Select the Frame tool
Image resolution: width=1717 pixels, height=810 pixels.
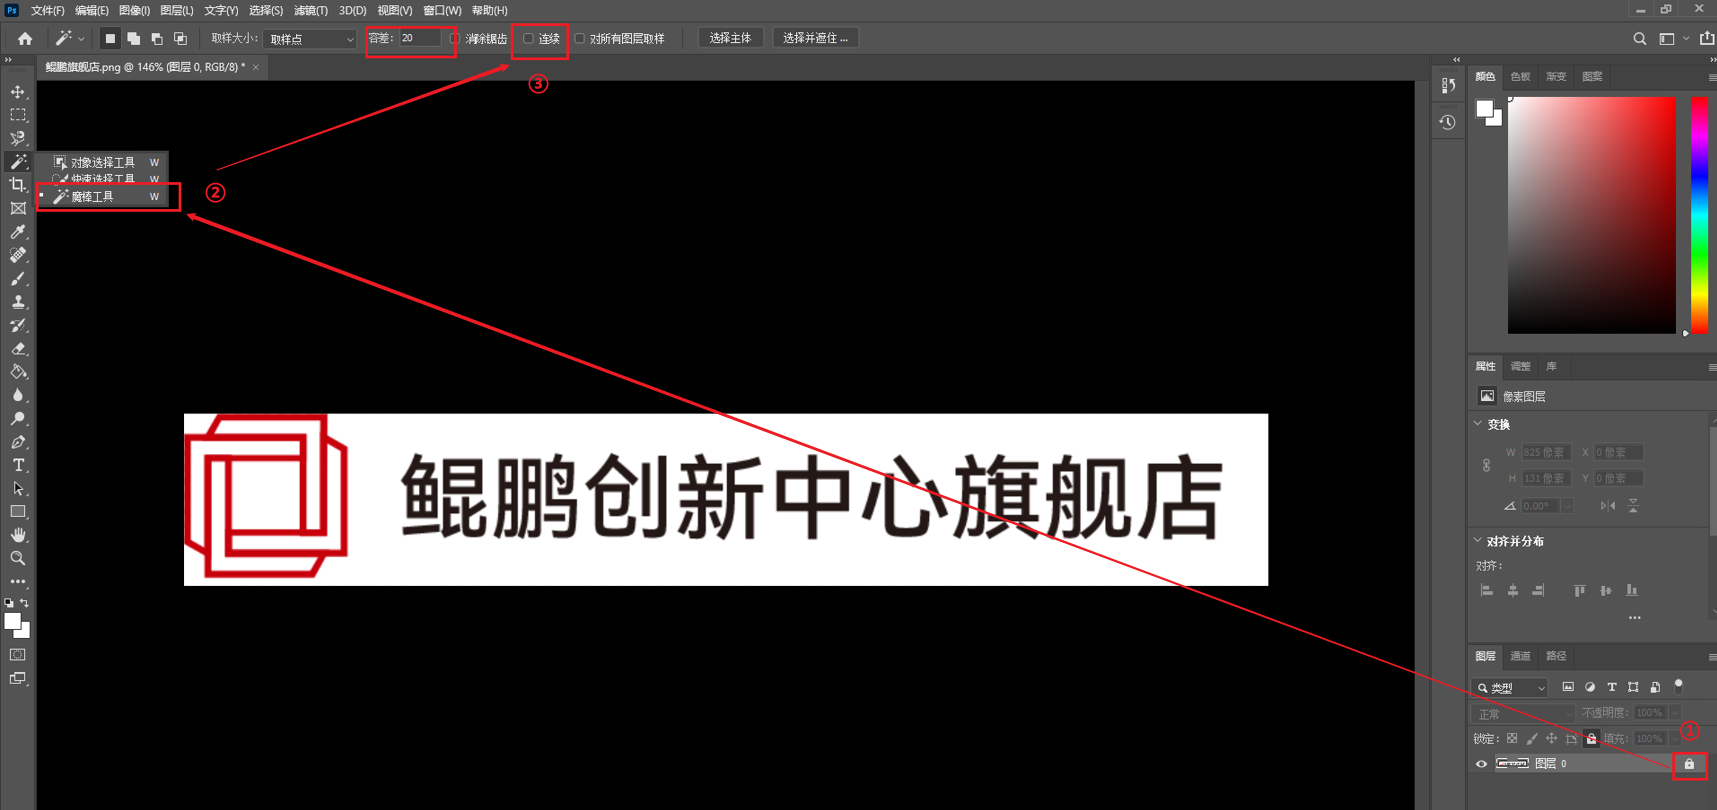[x=18, y=208]
